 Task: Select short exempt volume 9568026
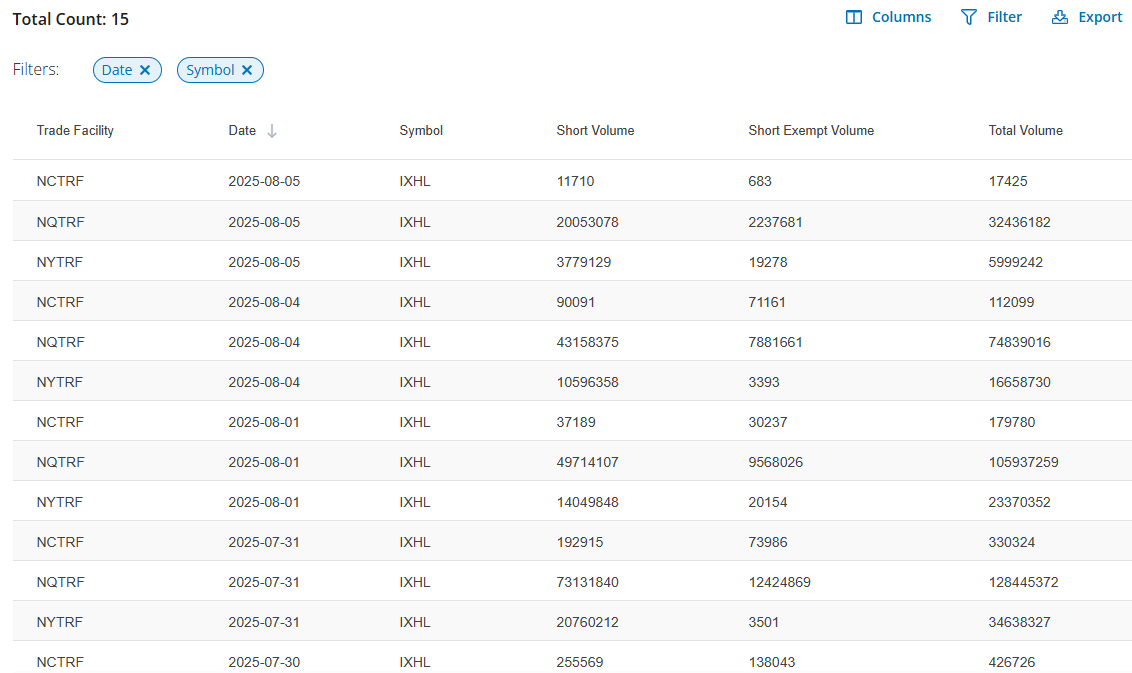coord(775,462)
